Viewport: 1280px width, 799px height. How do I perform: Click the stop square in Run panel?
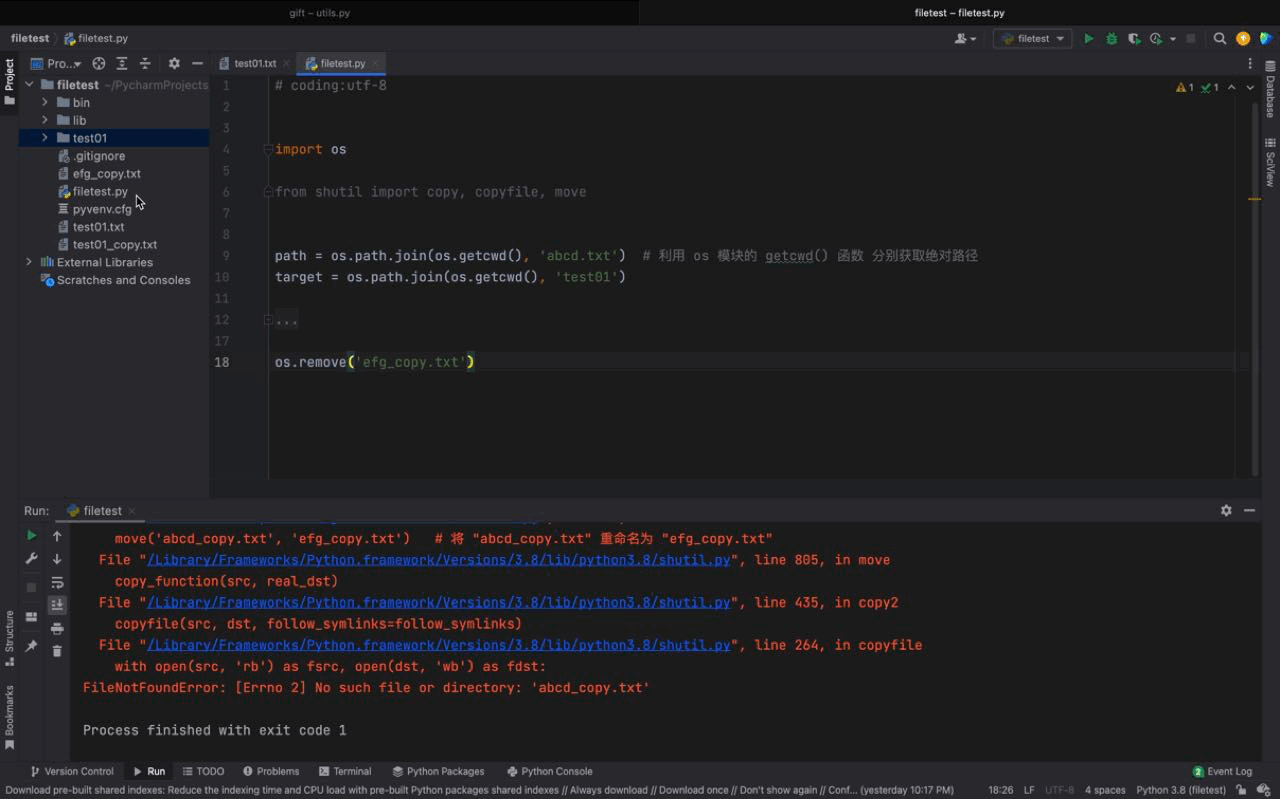coord(31,587)
